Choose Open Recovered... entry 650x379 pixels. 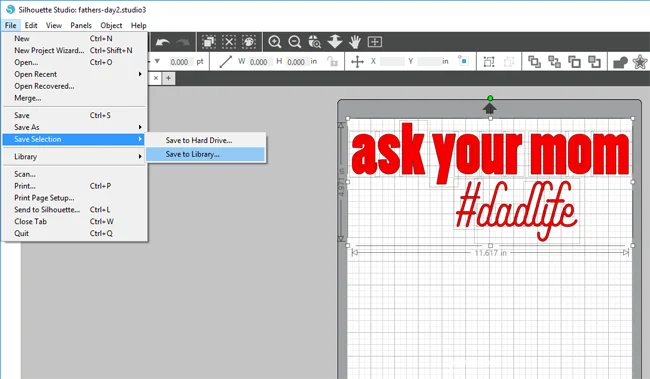[x=75, y=86]
